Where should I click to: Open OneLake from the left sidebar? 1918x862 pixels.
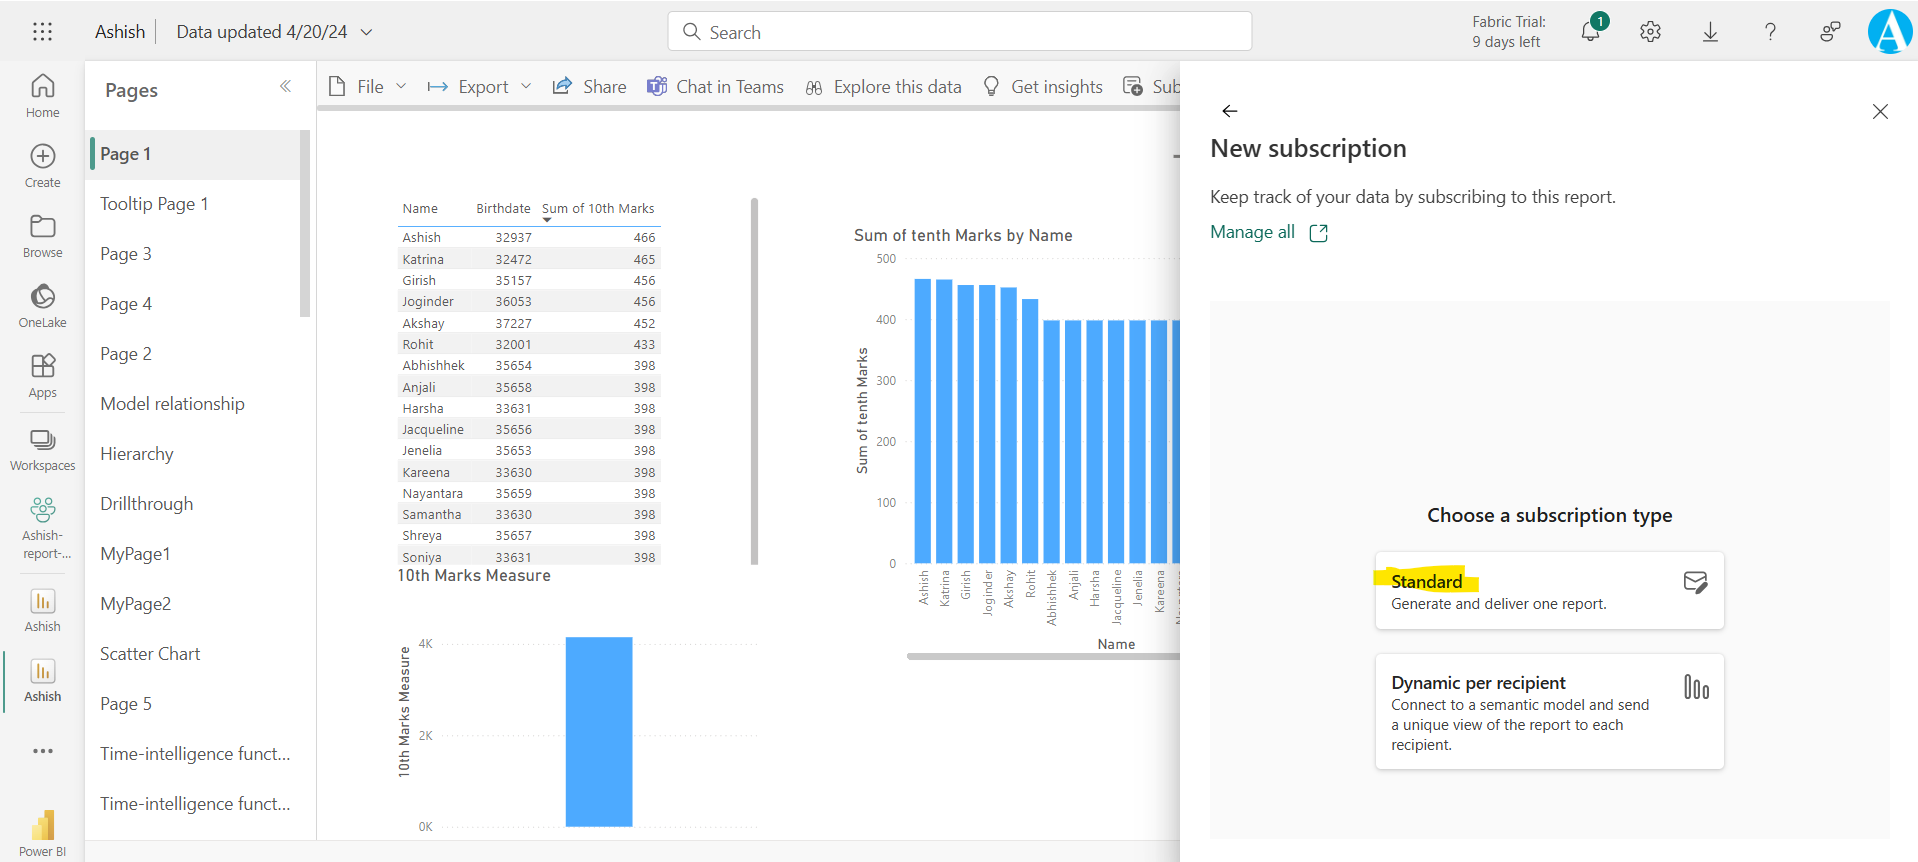(42, 305)
